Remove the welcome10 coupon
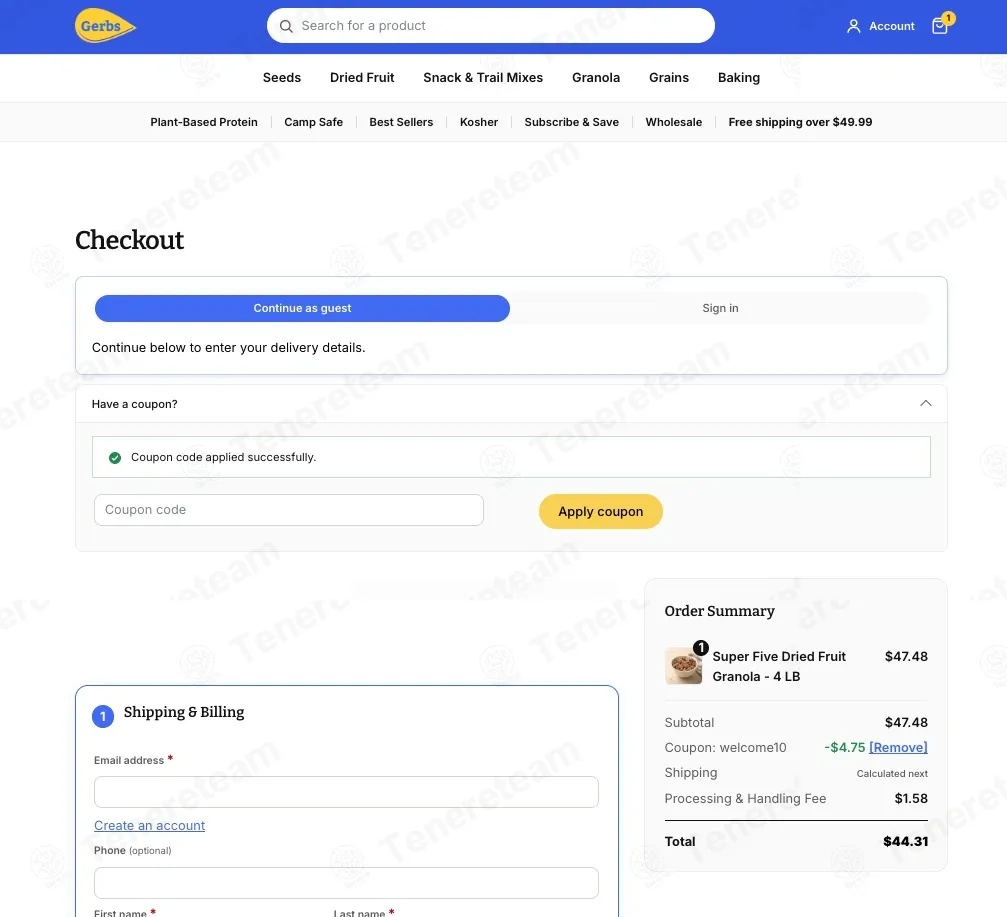Image resolution: width=1007 pixels, height=917 pixels. [898, 747]
